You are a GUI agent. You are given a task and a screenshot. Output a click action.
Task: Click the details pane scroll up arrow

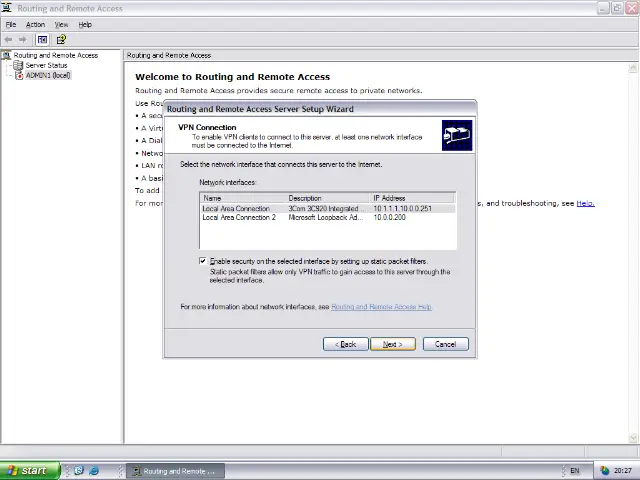(633, 67)
